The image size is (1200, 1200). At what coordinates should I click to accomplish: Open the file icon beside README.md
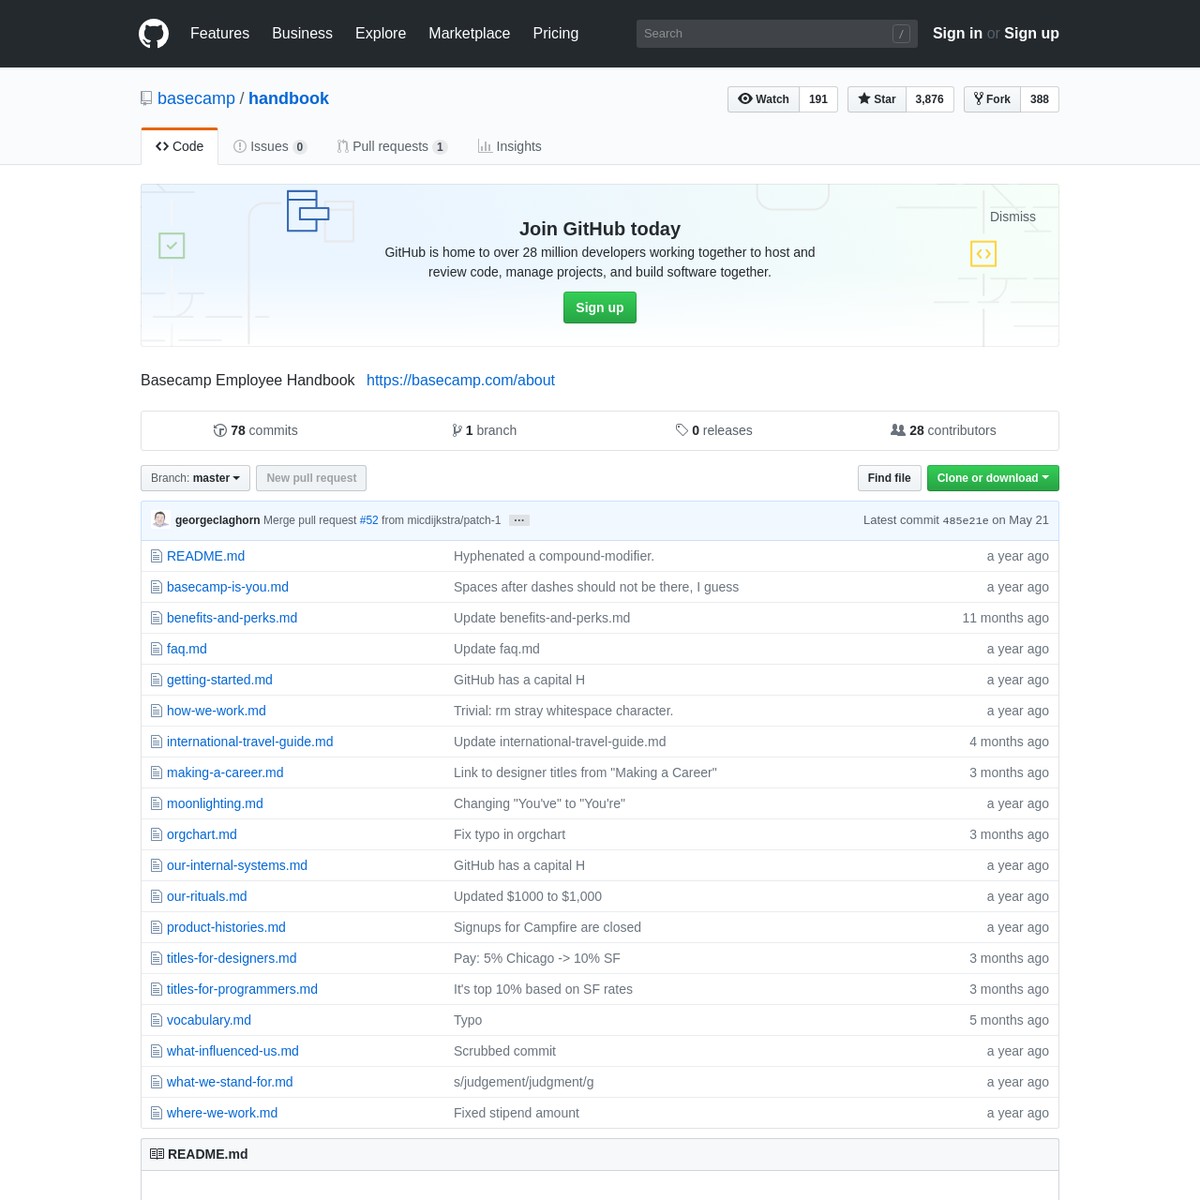pyautogui.click(x=156, y=556)
